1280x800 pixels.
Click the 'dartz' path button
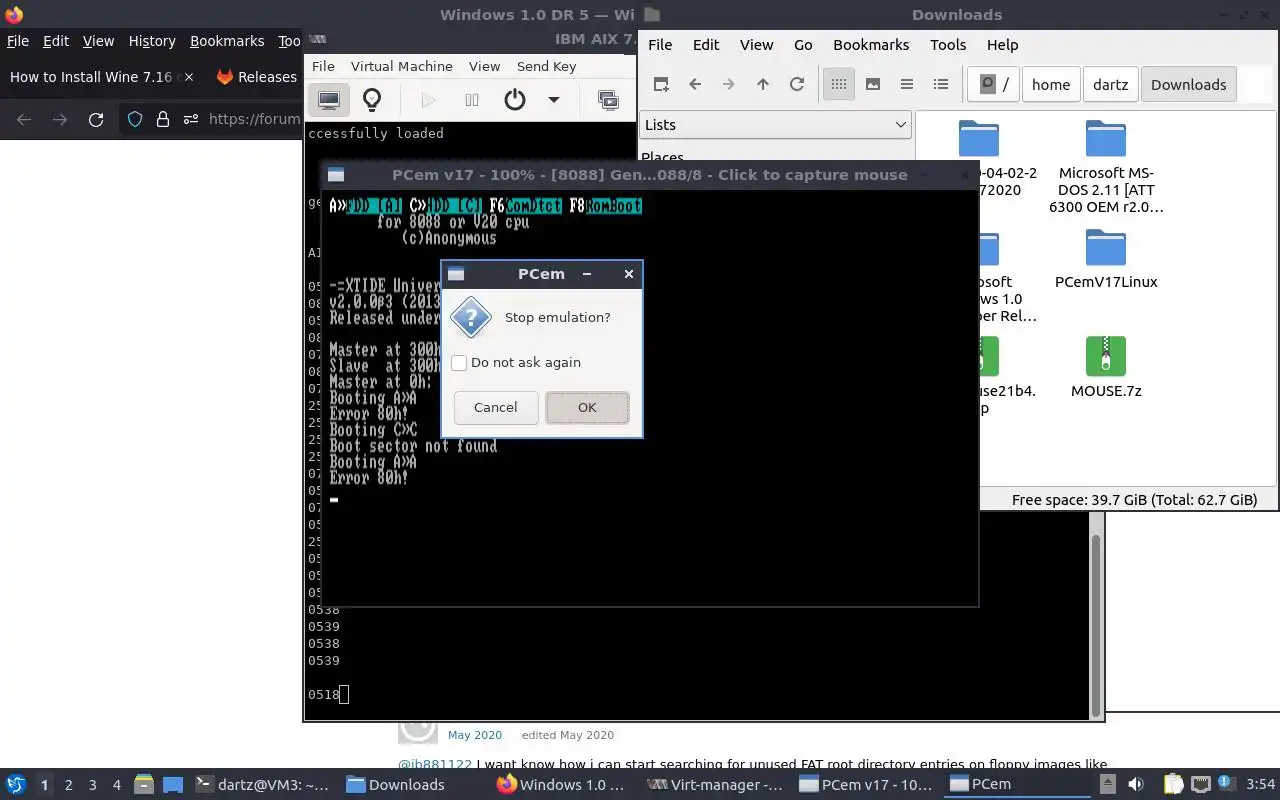coord(1110,85)
